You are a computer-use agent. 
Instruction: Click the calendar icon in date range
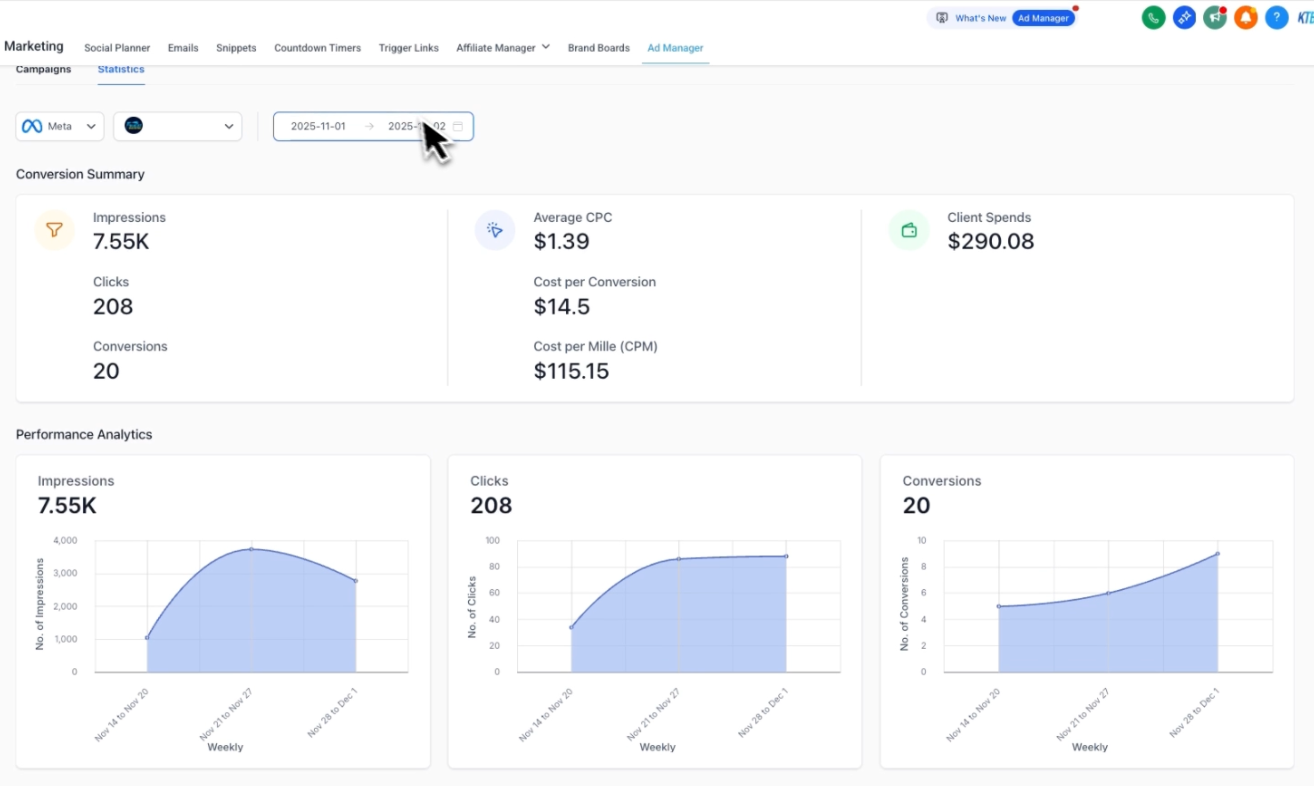point(458,127)
